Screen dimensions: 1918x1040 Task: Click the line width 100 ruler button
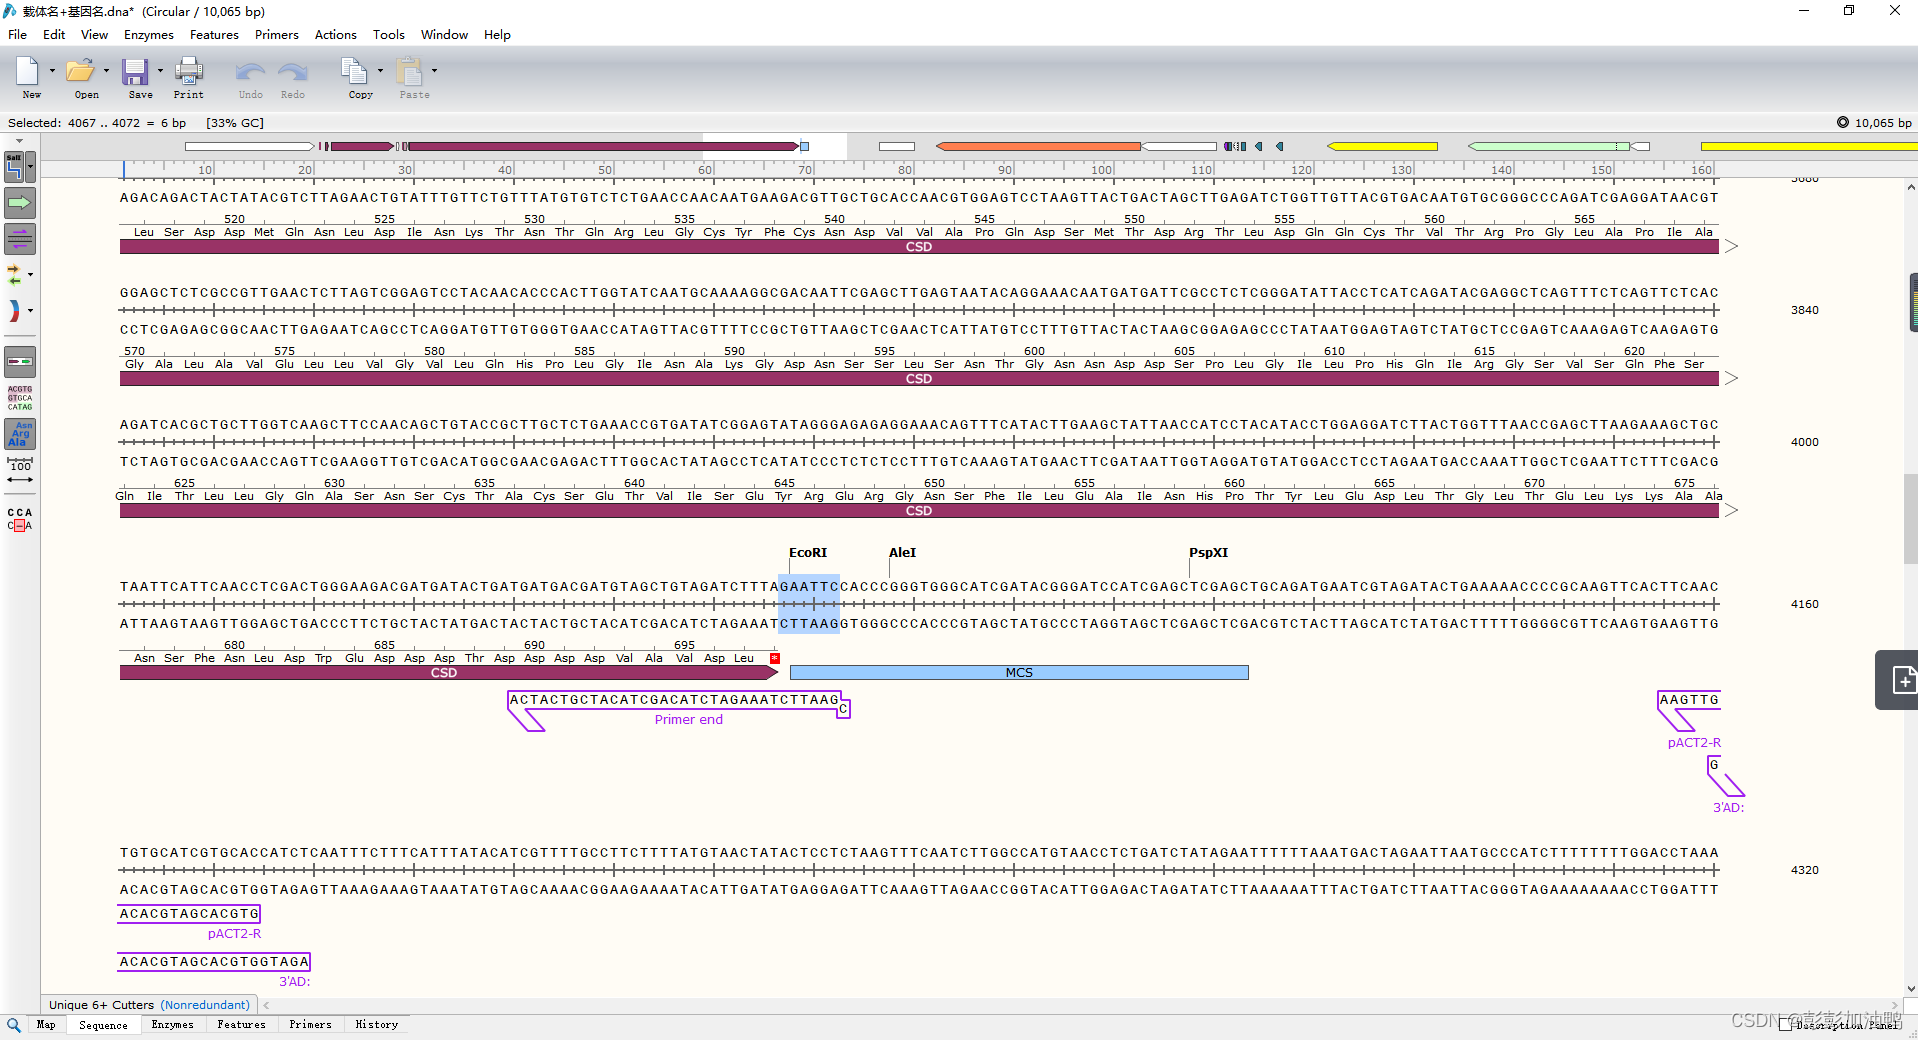pos(20,472)
